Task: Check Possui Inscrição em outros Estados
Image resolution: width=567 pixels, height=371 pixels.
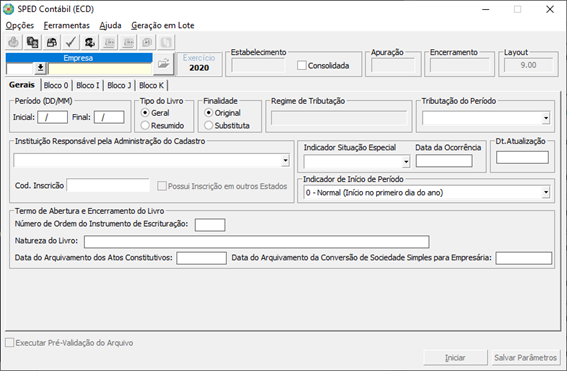Action: click(162, 186)
